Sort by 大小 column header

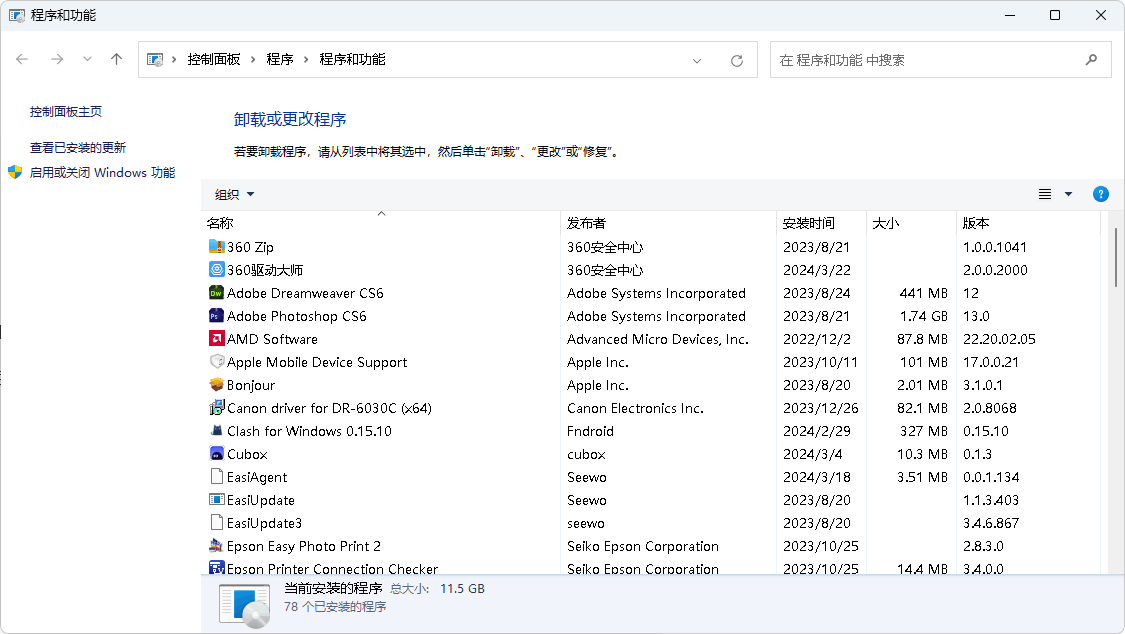911,223
